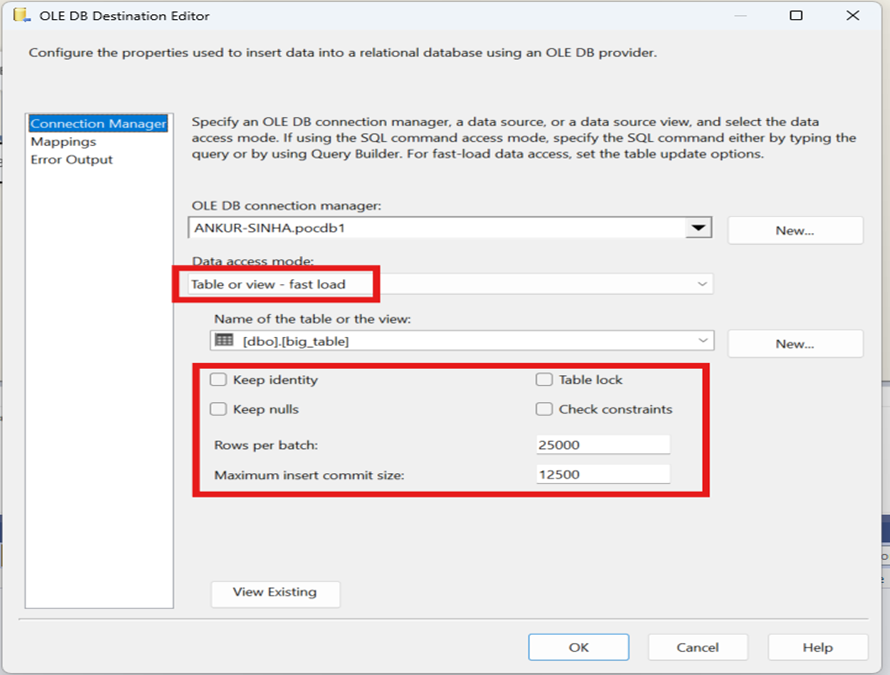This screenshot has width=890, height=675.
Task: Check the Table lock option
Action: 544,380
